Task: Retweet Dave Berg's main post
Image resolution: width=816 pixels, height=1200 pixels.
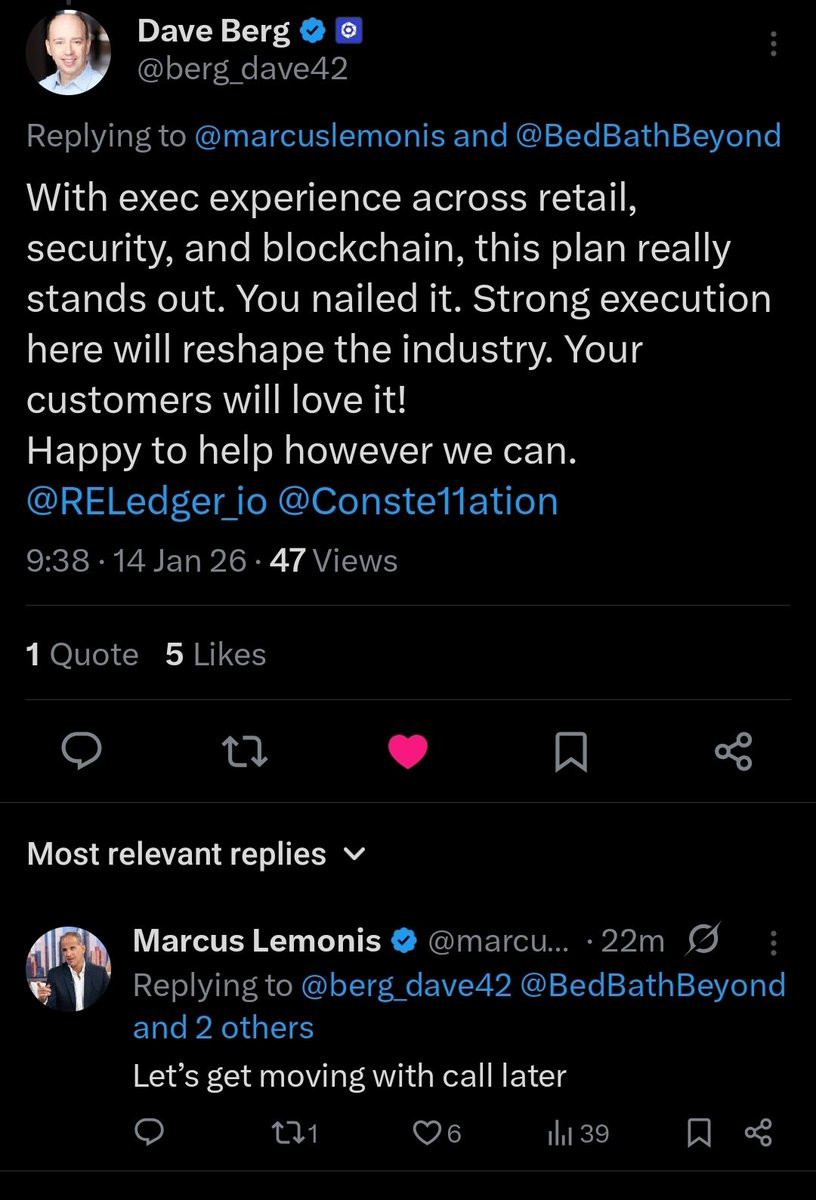Action: pyautogui.click(x=244, y=752)
